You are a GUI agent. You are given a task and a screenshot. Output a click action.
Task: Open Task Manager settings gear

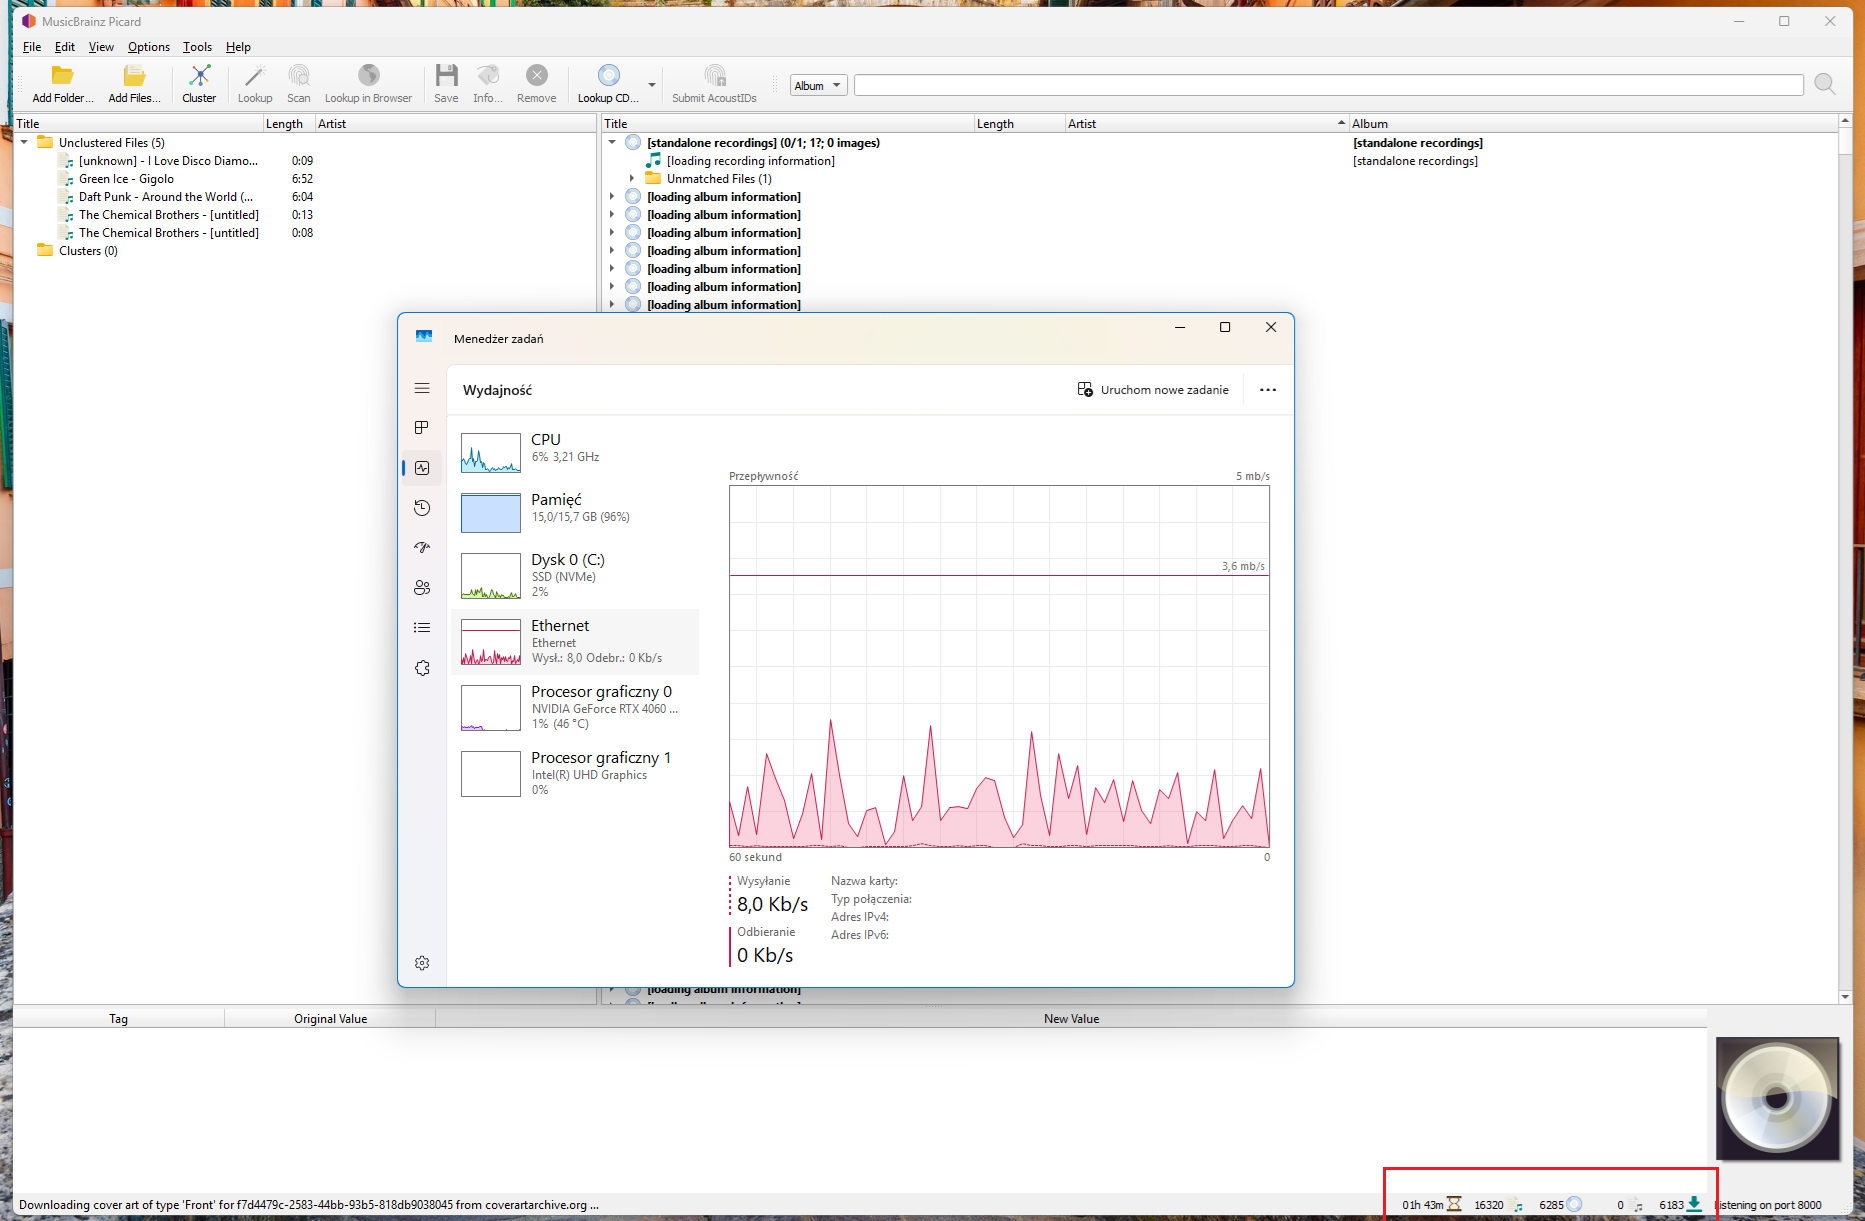422,963
